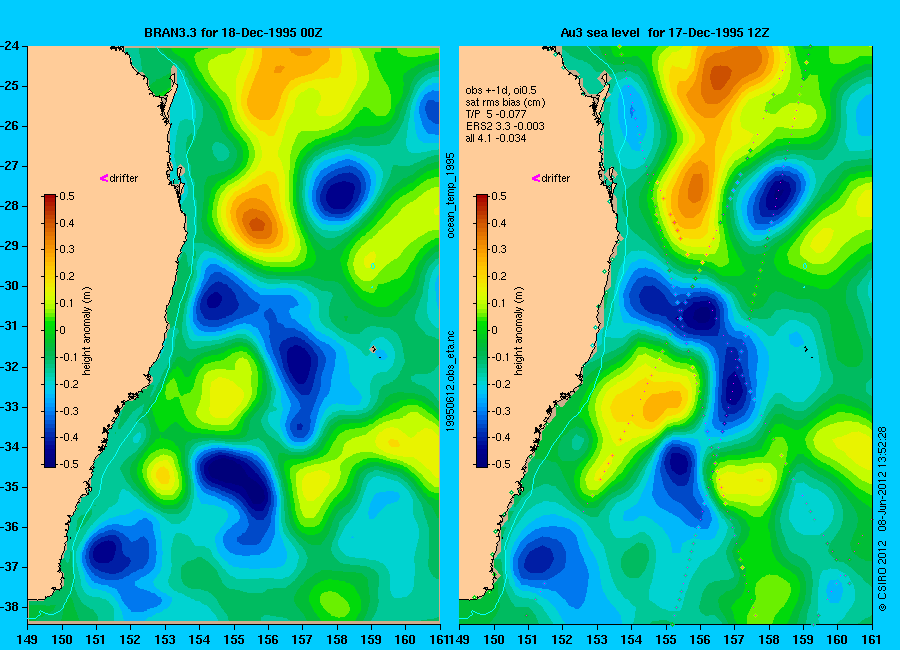Screen dimensions: 900x650
Task: Click the 'sat rms bias (cm)' text
Action: point(506,102)
